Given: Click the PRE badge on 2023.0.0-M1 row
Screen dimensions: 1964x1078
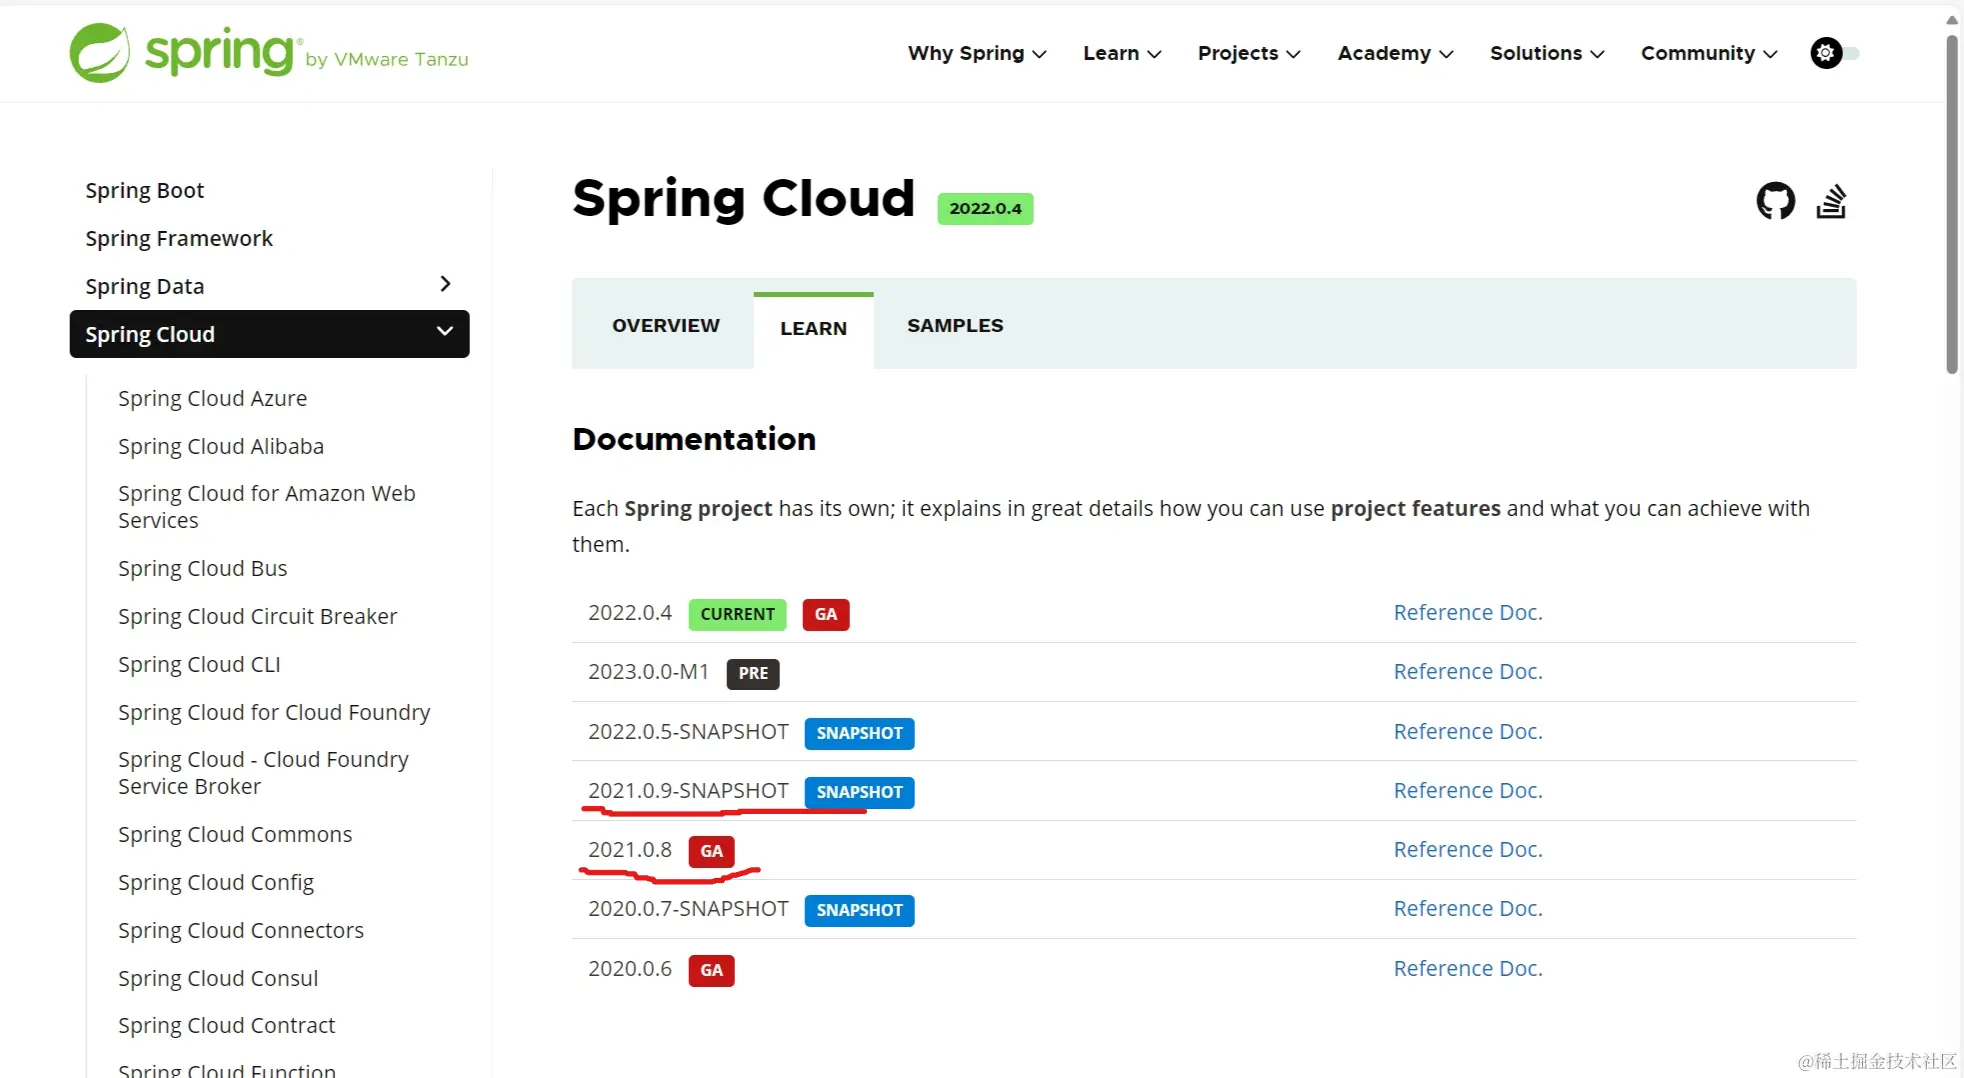Looking at the screenshot, I should pyautogui.click(x=753, y=673).
